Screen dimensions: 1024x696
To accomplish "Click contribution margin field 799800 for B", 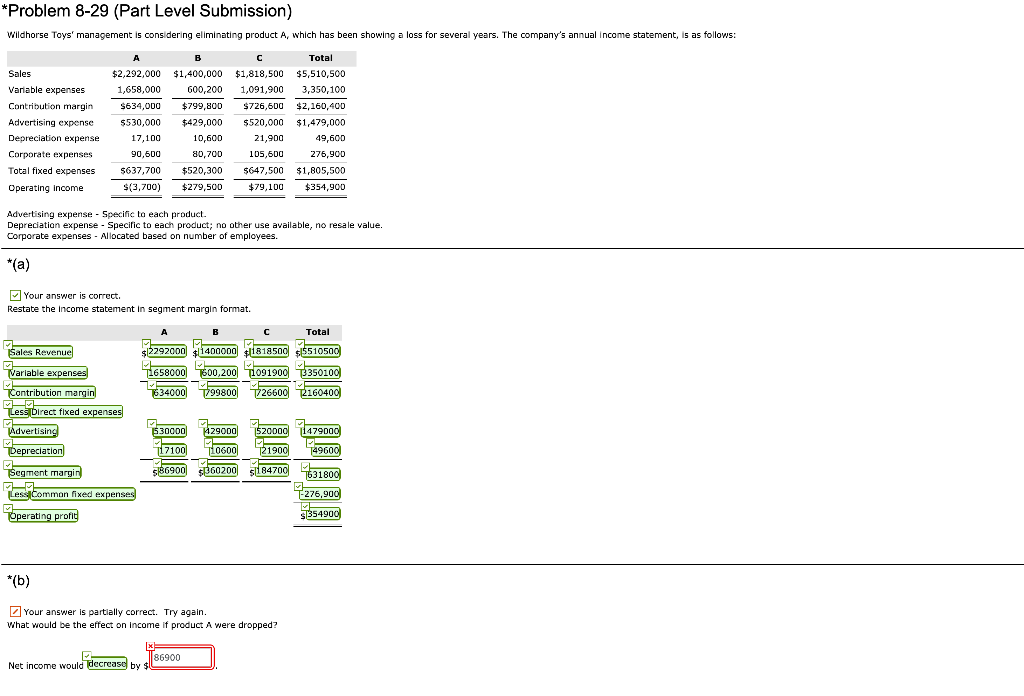I will (x=221, y=392).
